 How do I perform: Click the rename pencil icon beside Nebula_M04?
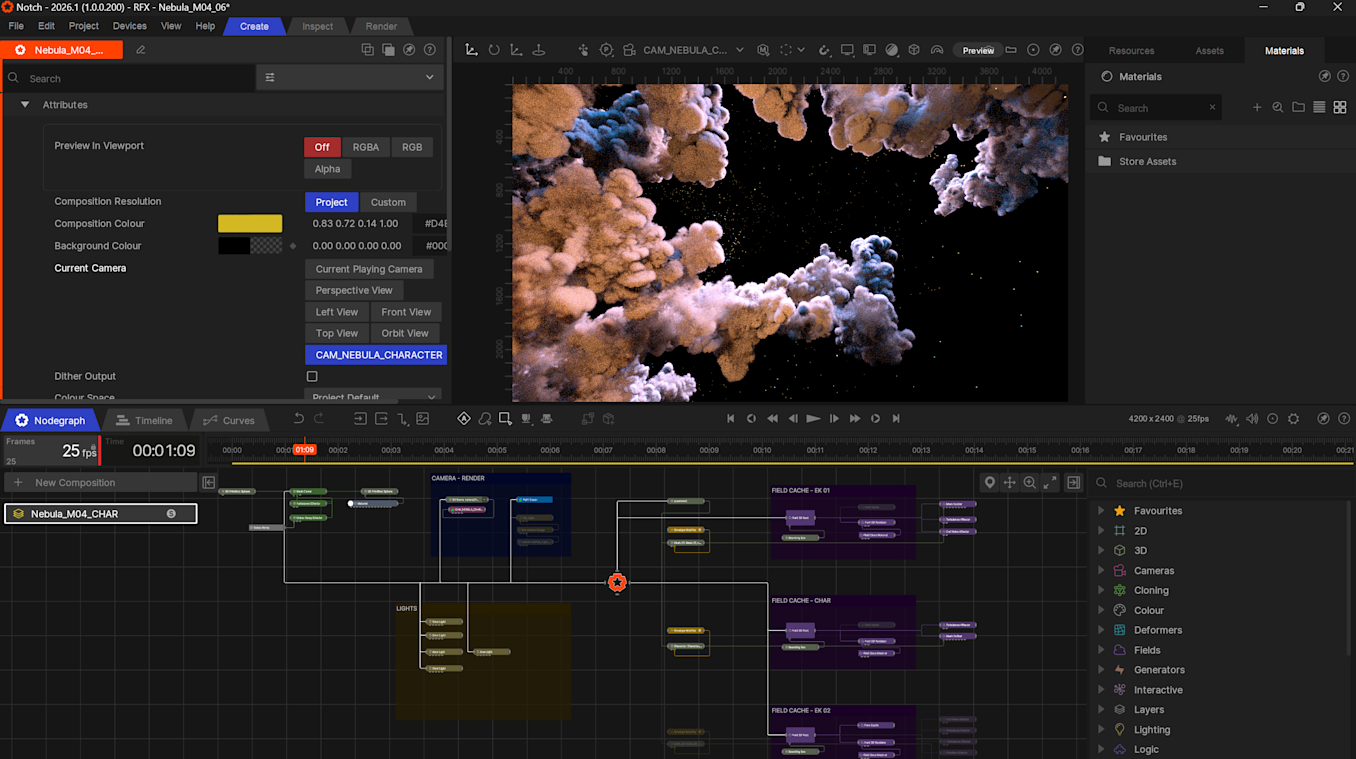140,50
